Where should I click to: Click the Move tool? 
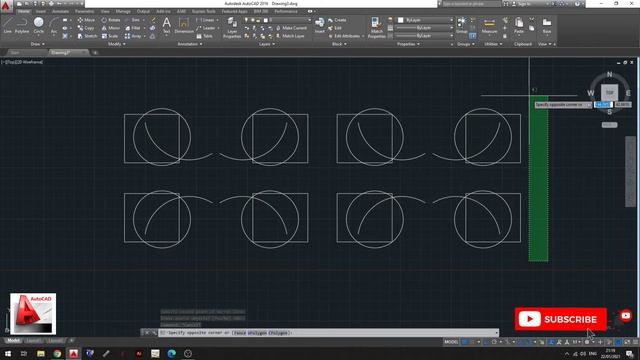point(86,20)
